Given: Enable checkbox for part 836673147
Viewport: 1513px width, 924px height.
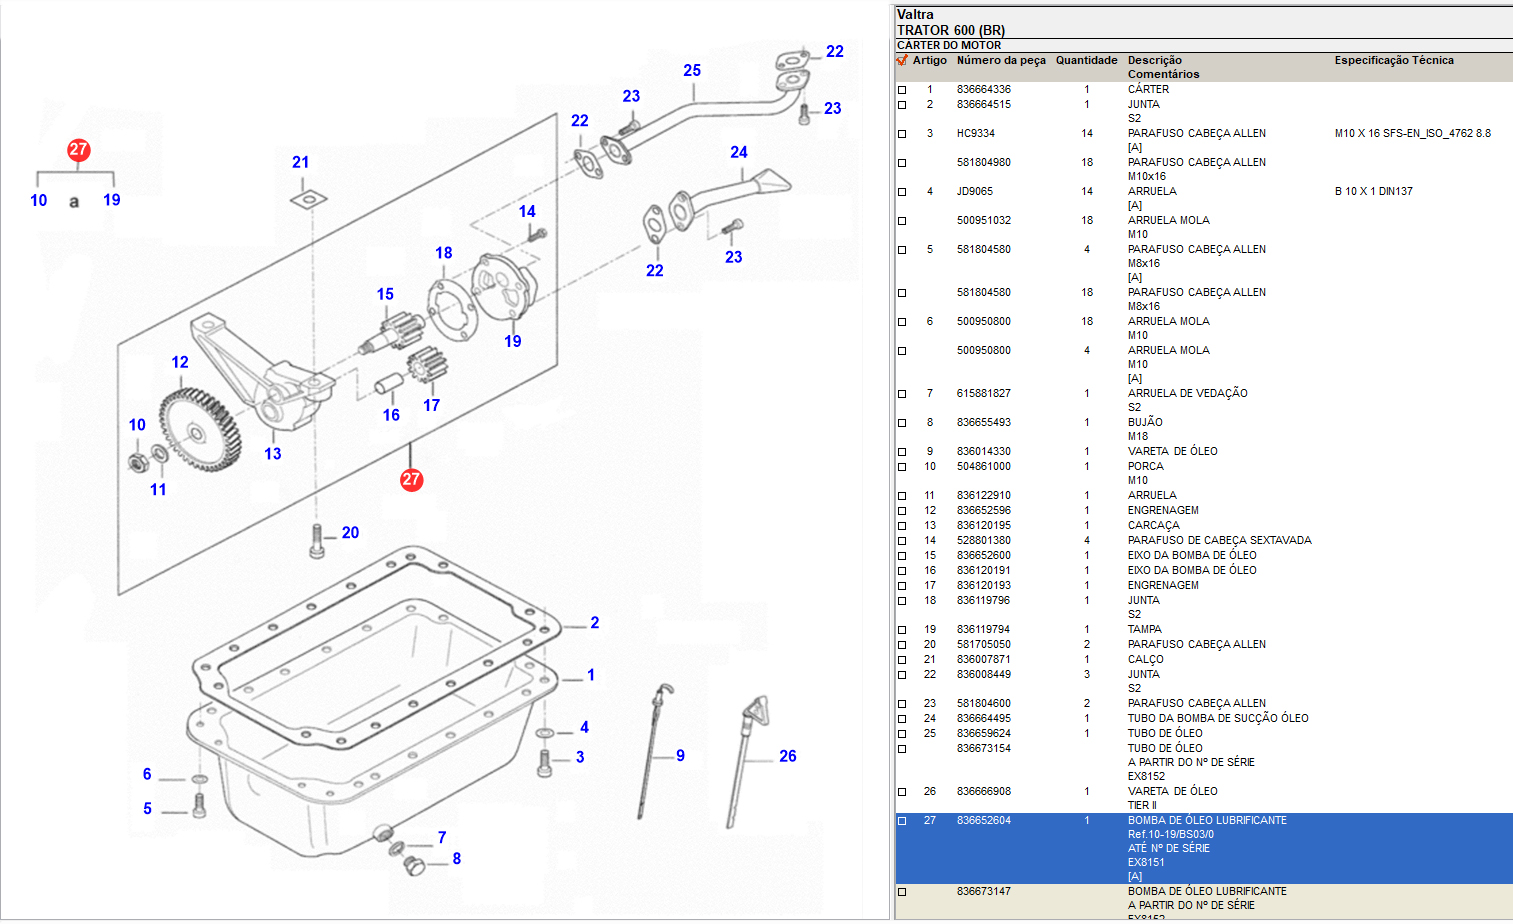Looking at the screenshot, I should [x=902, y=892].
